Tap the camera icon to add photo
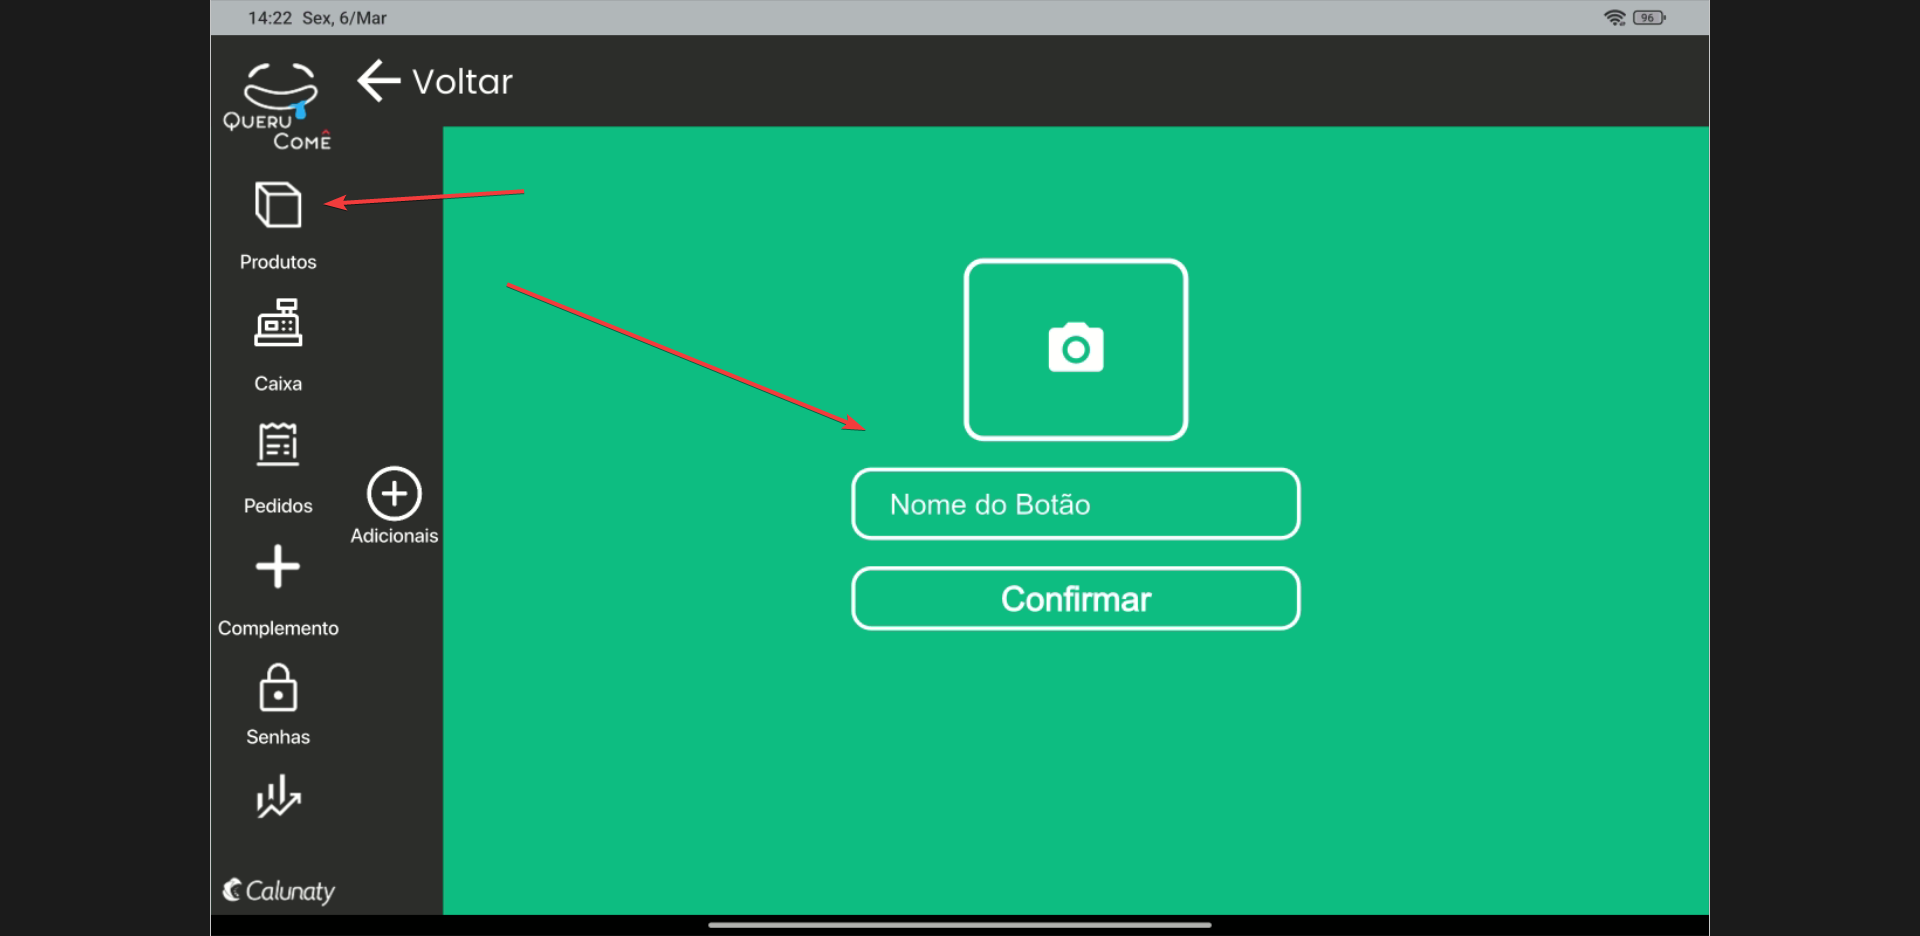The image size is (1920, 936). tap(1076, 349)
